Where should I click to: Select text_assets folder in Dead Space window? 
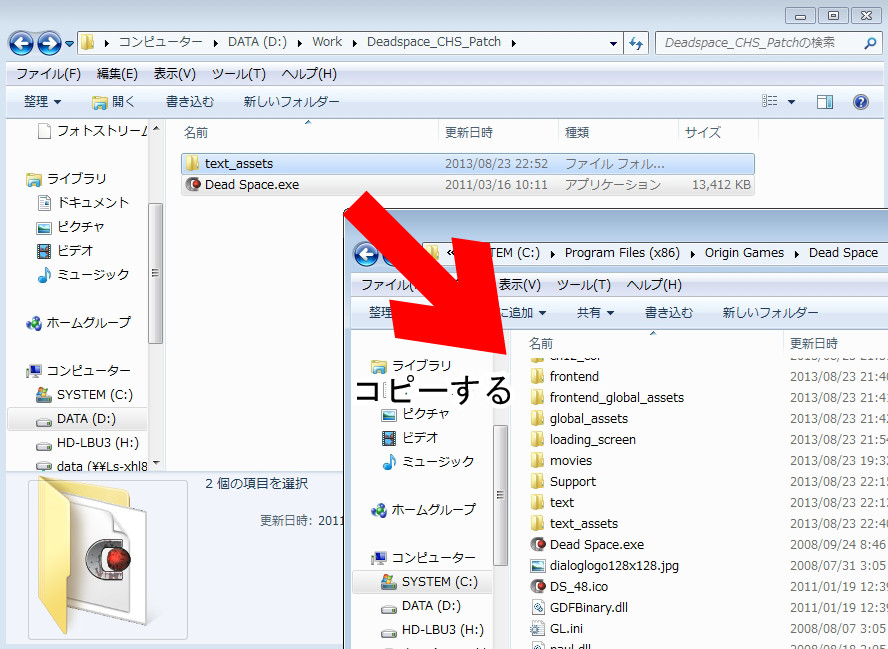(x=575, y=523)
